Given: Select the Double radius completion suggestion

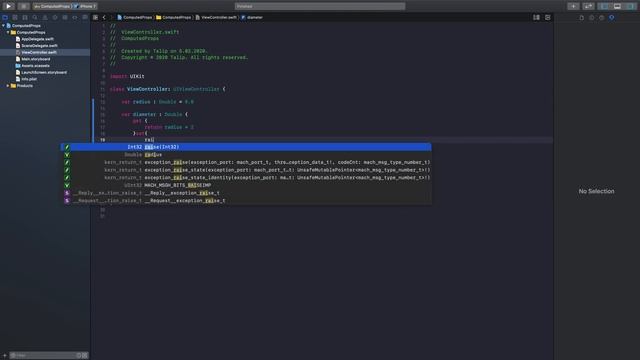Looking at the screenshot, I should point(246,155).
